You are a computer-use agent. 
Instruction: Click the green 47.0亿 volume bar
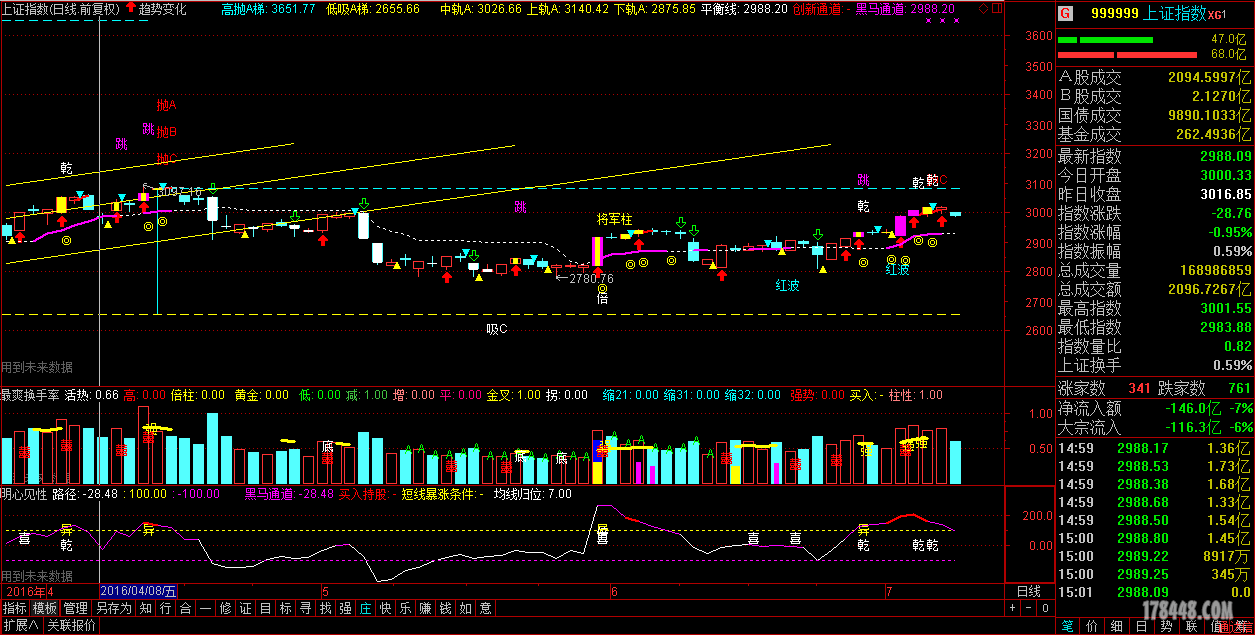(x=1103, y=40)
